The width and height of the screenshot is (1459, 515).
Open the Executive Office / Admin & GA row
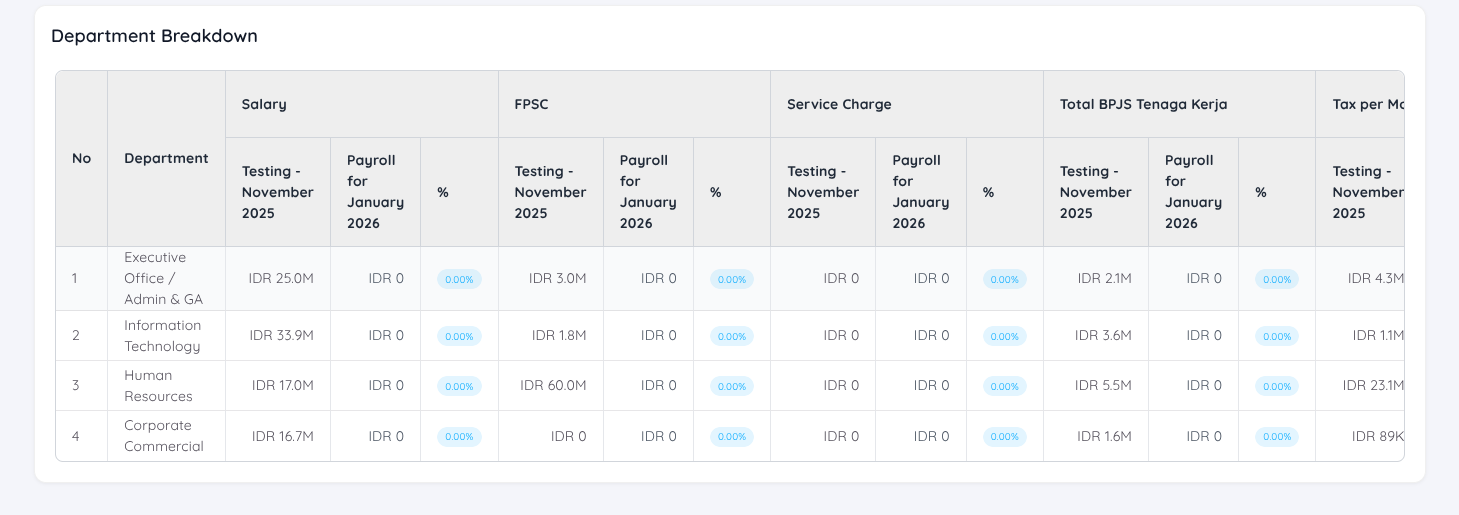[x=163, y=278]
